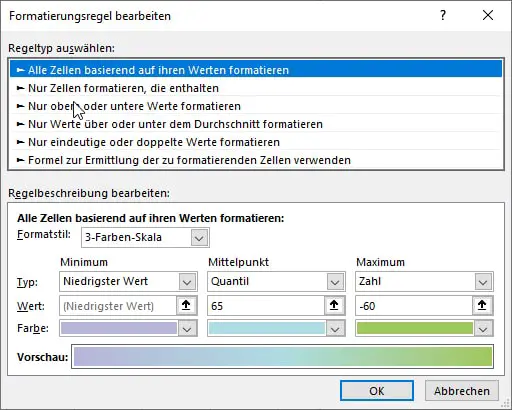Image resolution: width=512 pixels, height=410 pixels.
Task: Expand the Minimum type Niedrigster Wert dropdown
Action: [x=128, y=282]
